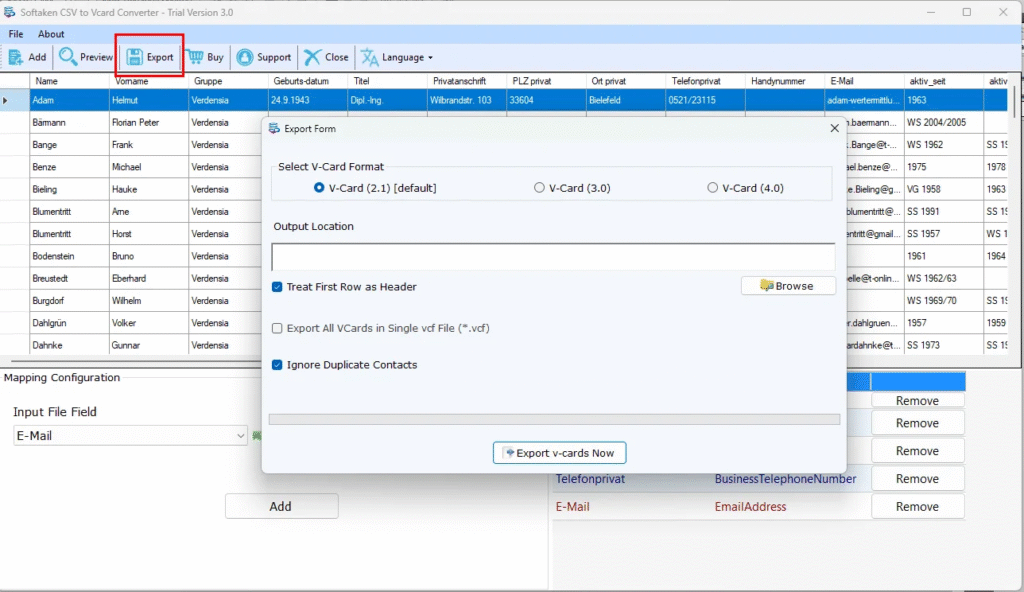Image resolution: width=1024 pixels, height=592 pixels.
Task: Click the Handynummer column header
Action: 785,81
